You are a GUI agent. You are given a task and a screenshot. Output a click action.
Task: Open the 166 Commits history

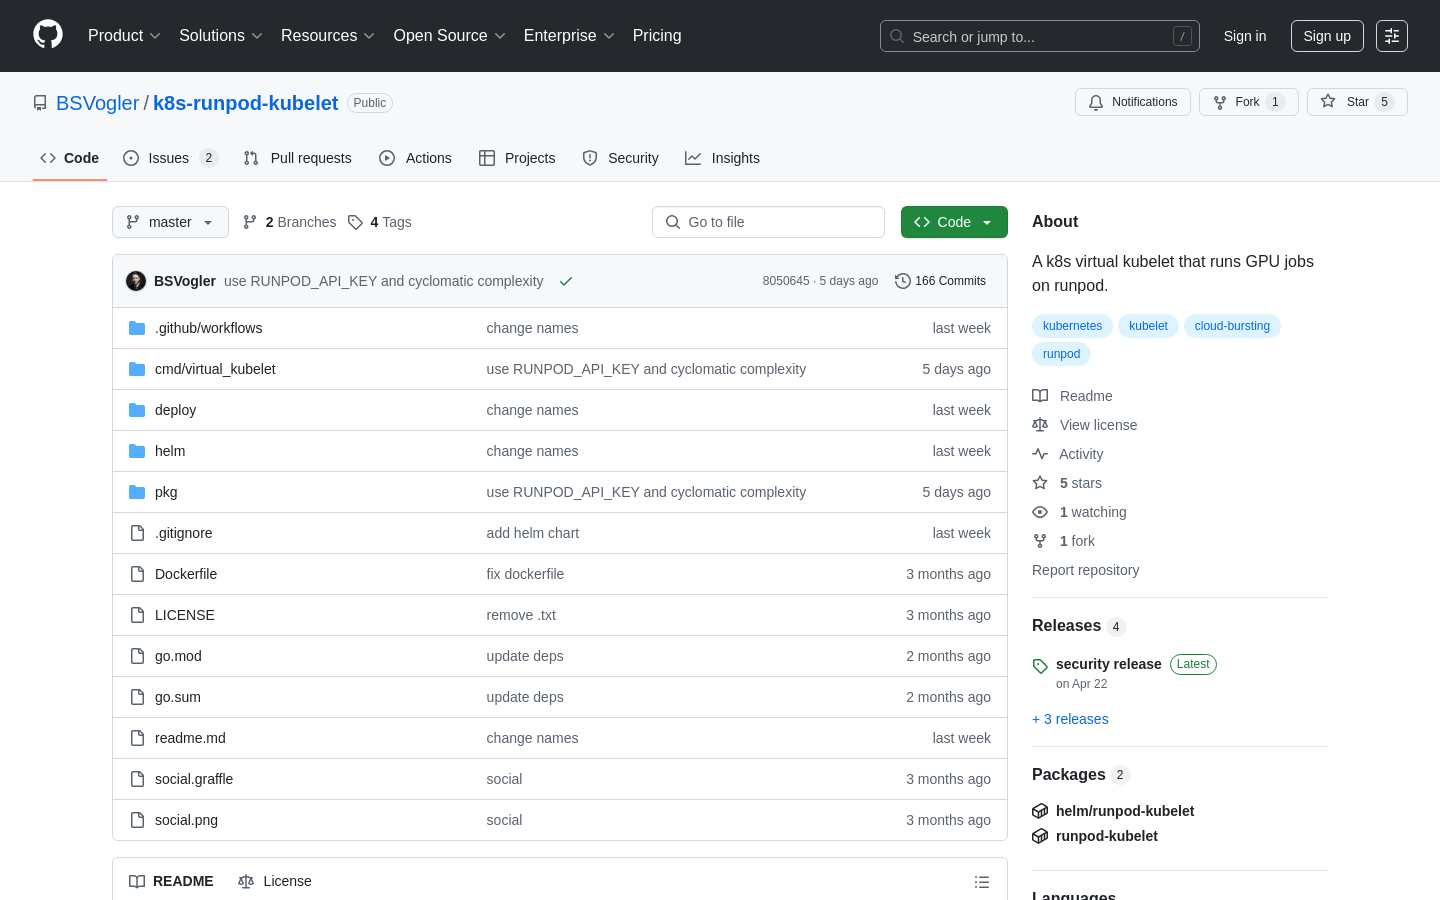click(x=940, y=281)
